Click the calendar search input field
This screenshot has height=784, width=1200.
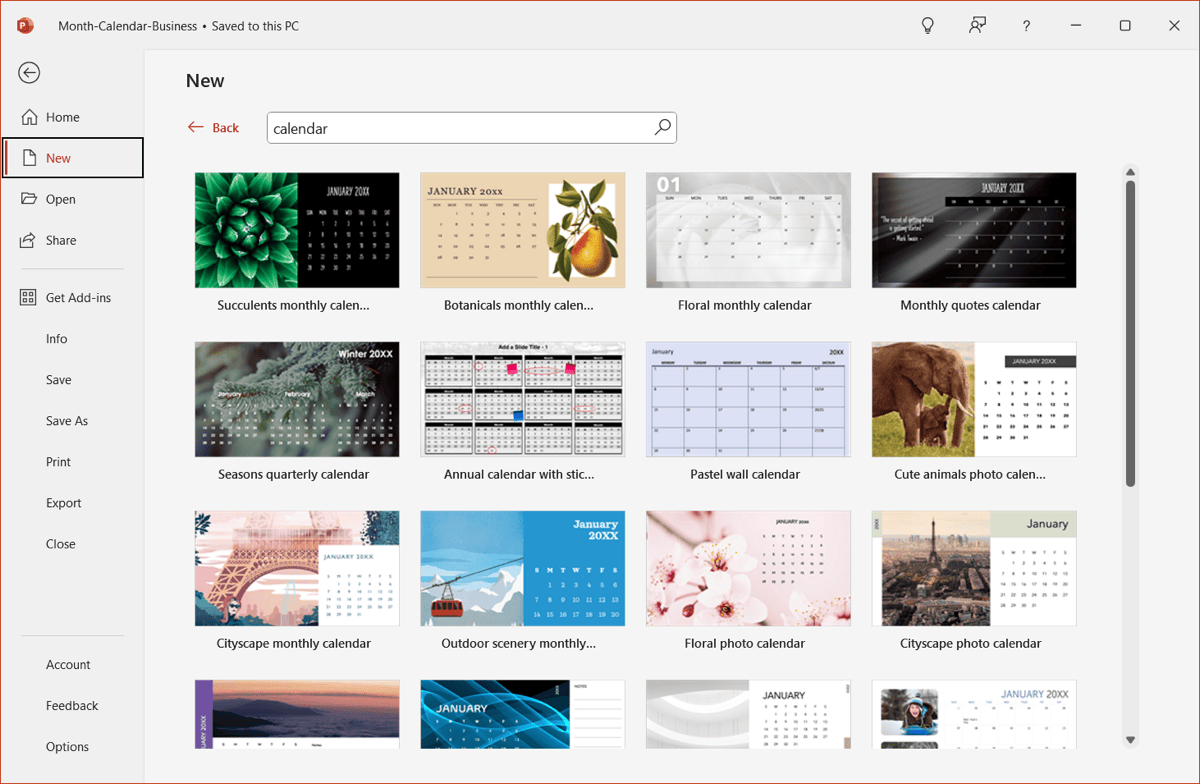[471, 128]
